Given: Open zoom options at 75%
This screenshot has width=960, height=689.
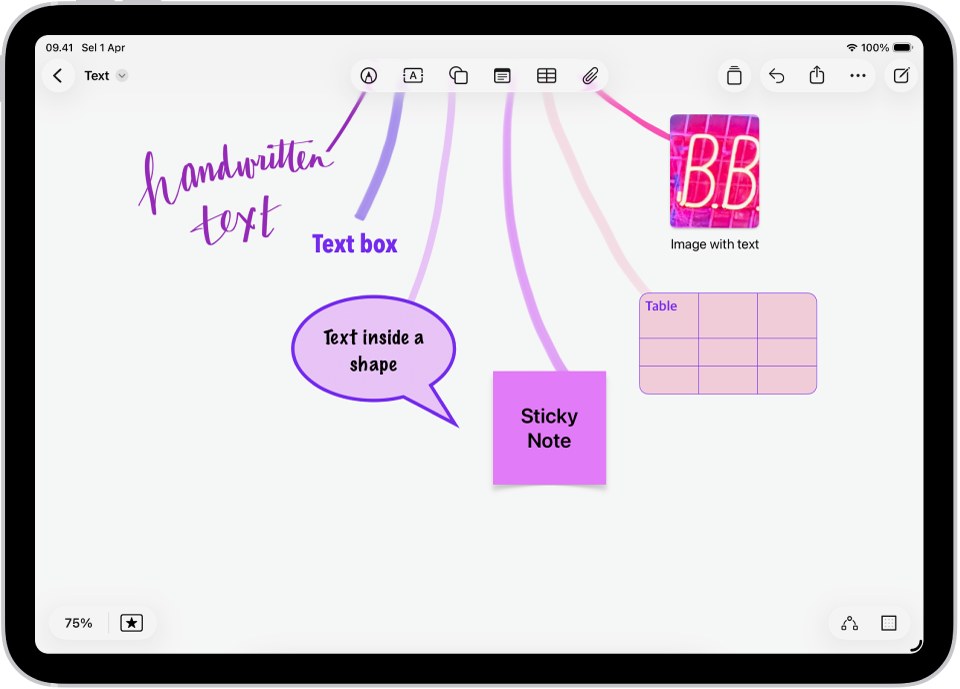Looking at the screenshot, I should tap(77, 622).
